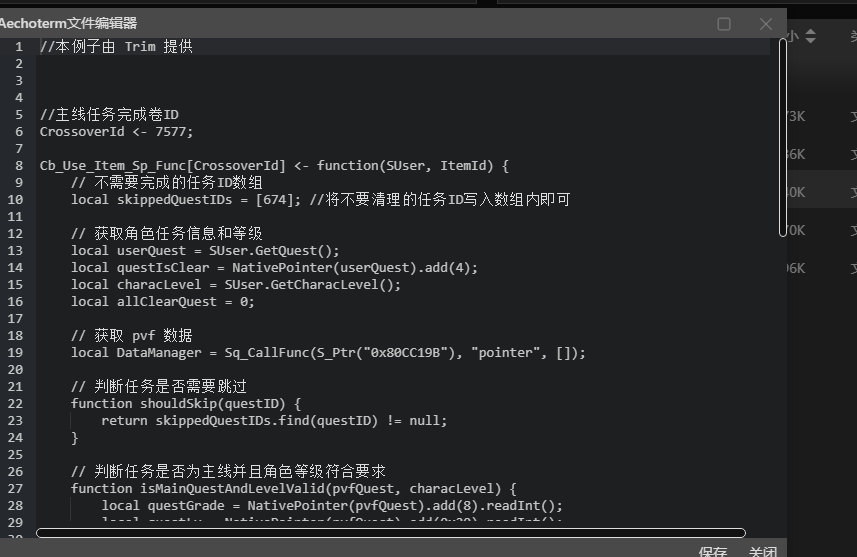Close the file editor with the X icon
The height and width of the screenshot is (557, 857).
[x=766, y=24]
